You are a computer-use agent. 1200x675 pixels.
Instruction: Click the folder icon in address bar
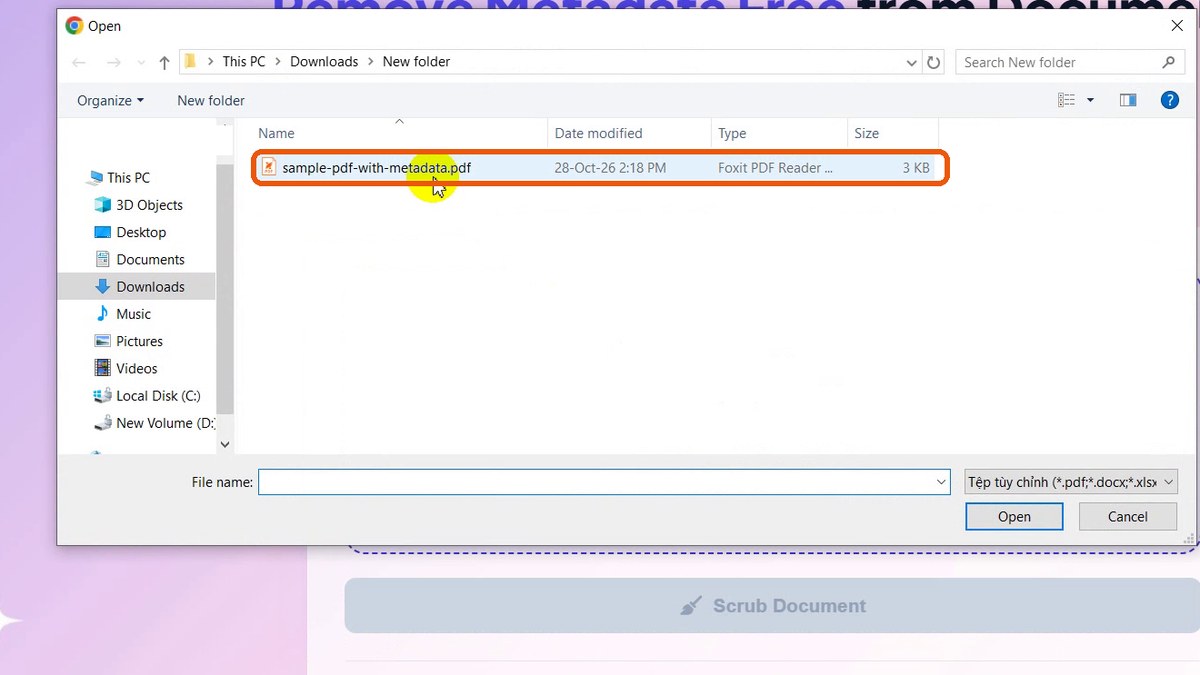coord(191,62)
